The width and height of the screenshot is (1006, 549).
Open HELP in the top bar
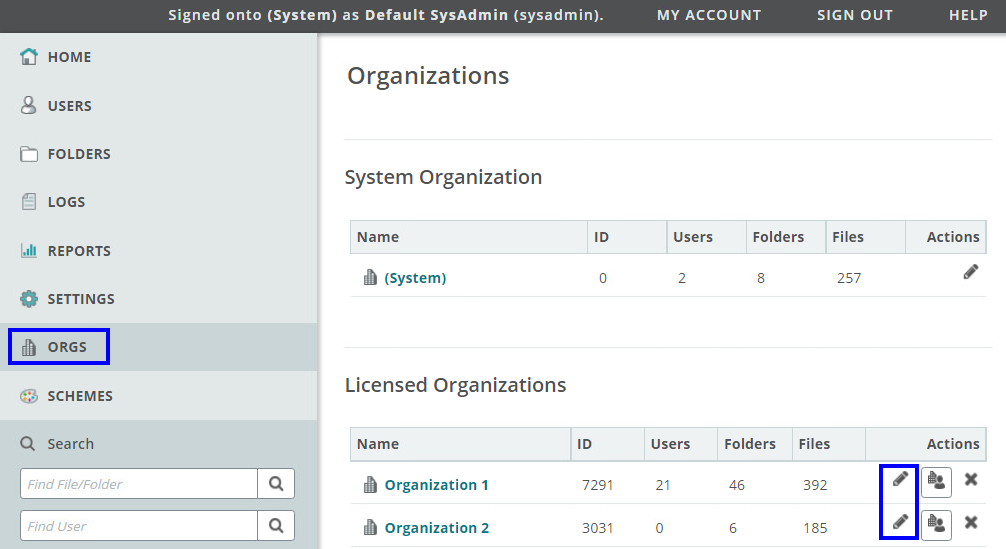pos(968,15)
